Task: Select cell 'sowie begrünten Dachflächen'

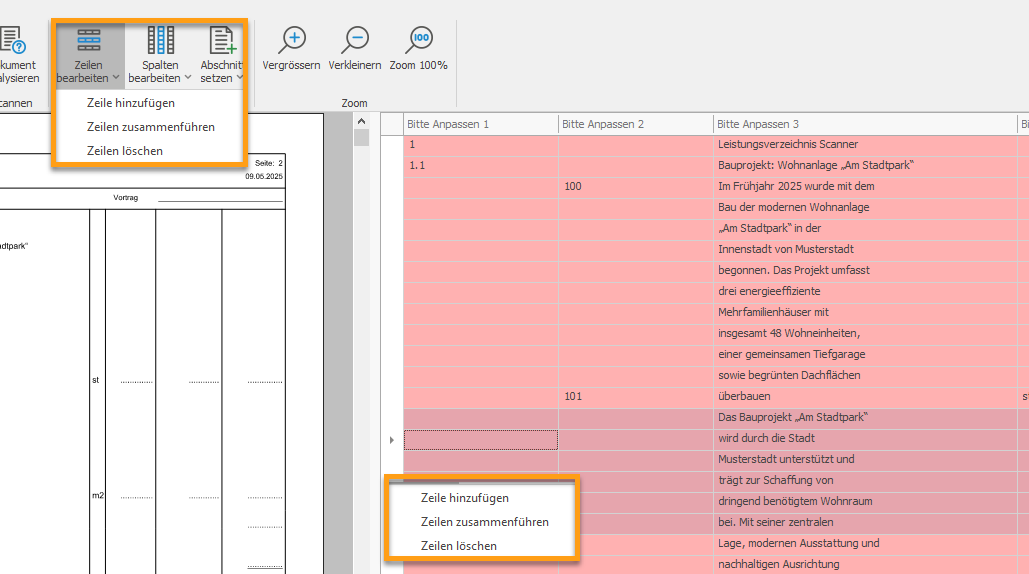Action: pyautogui.click(x=865, y=375)
